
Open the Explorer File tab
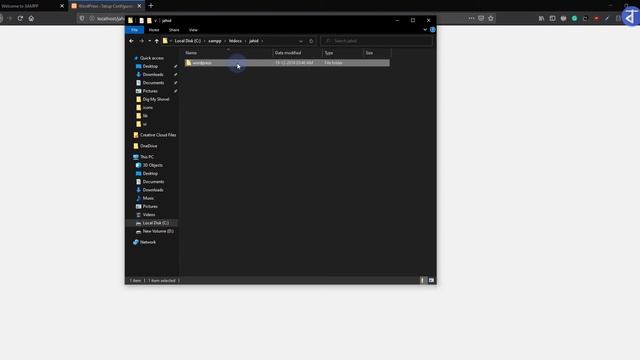point(134,30)
